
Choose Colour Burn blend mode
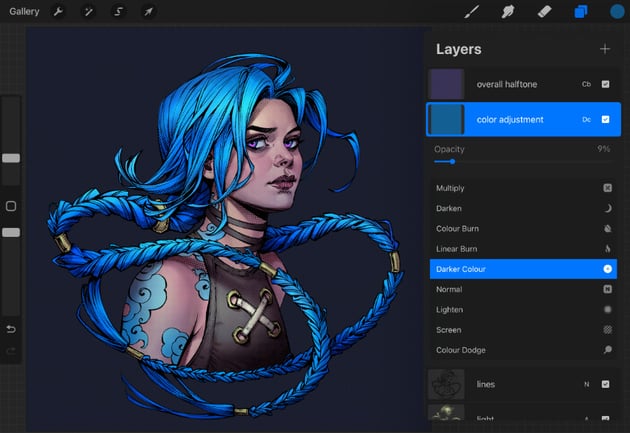[x=523, y=229]
